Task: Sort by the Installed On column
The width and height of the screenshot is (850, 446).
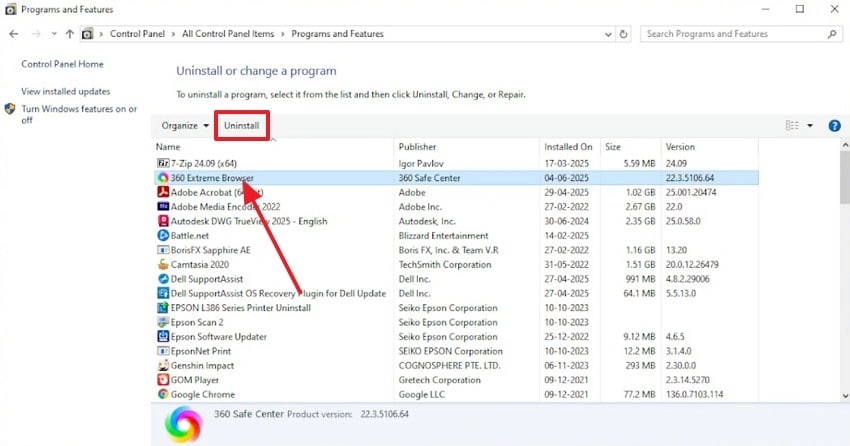Action: point(570,147)
